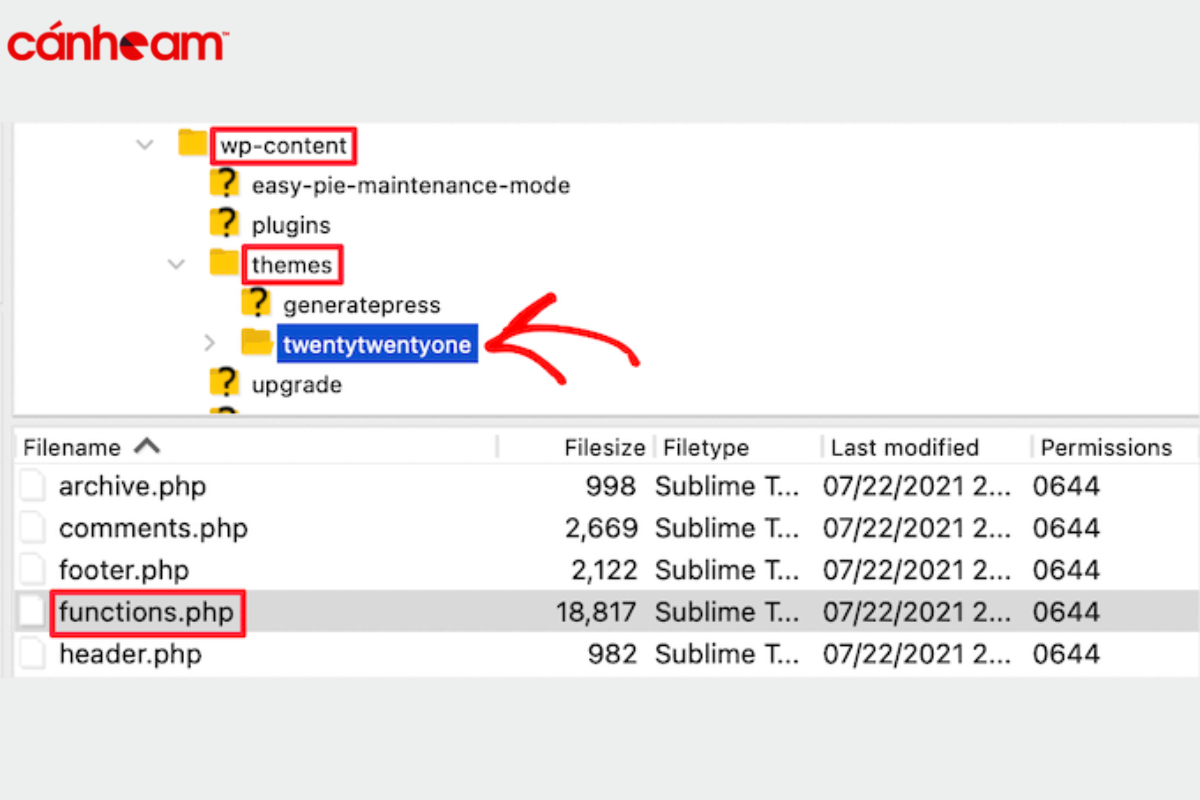Screen dimensions: 1200x800
Task: Click the functions.php file icon
Action: (34, 612)
